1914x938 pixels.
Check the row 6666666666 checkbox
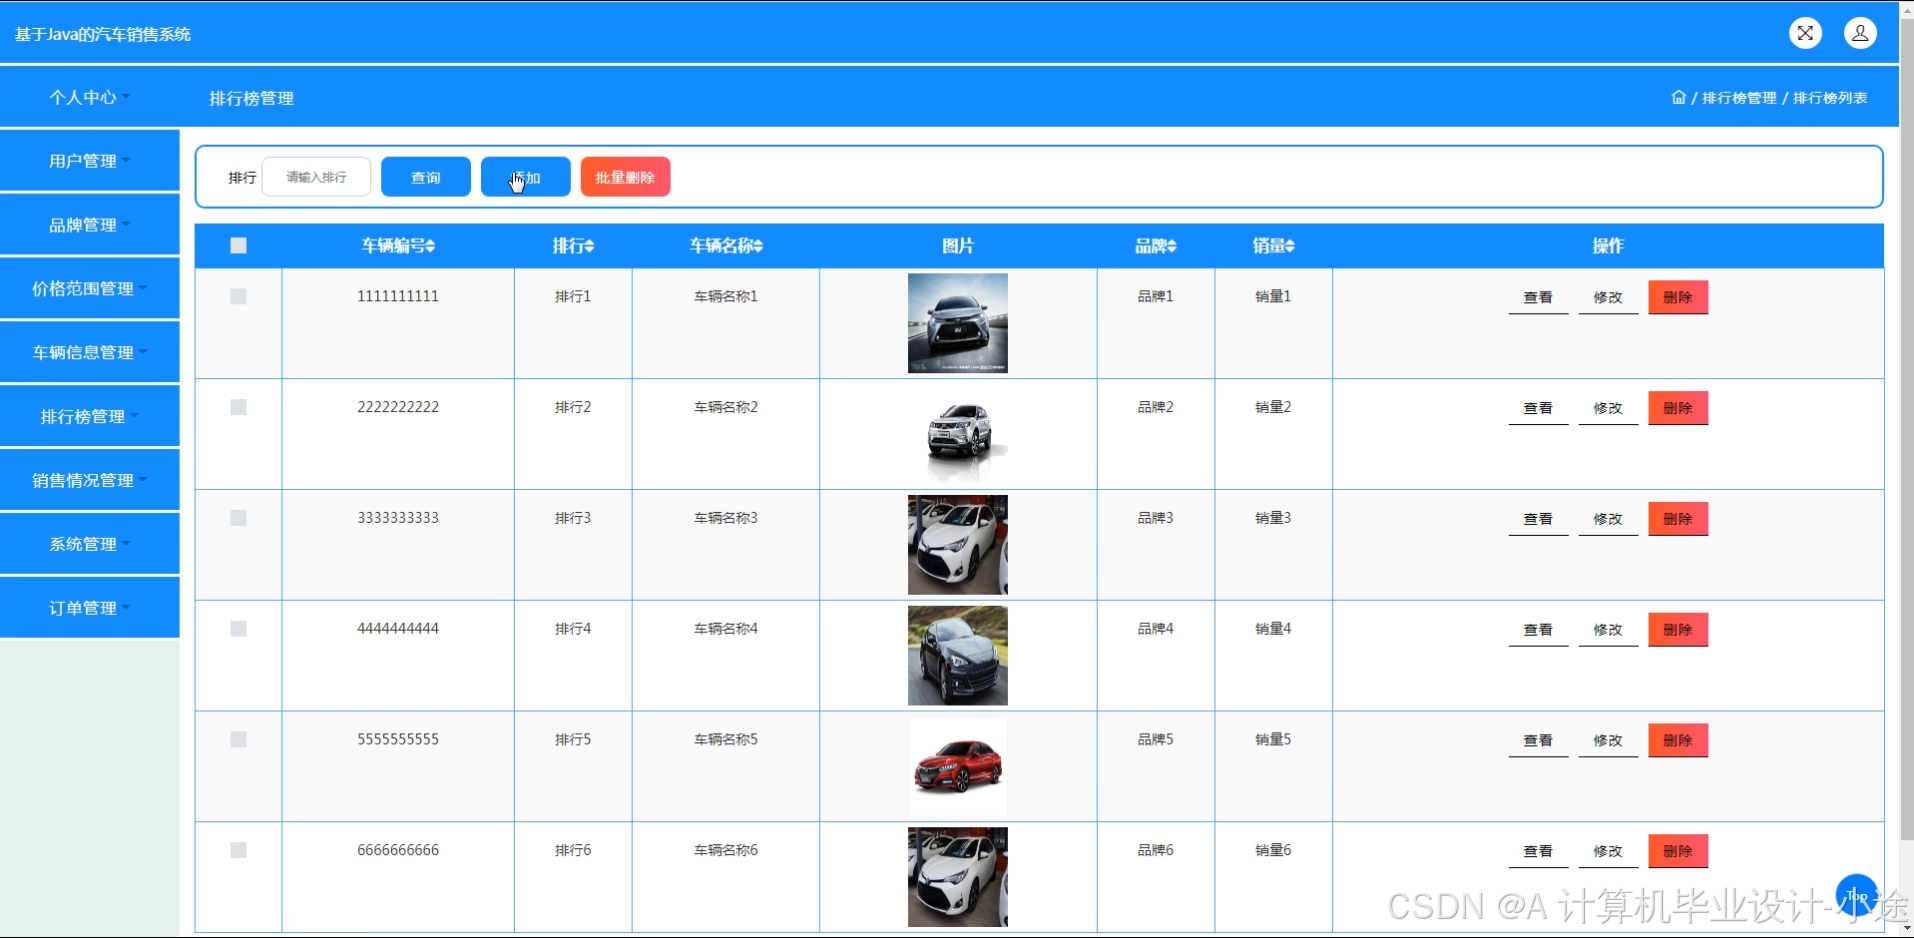(x=238, y=850)
